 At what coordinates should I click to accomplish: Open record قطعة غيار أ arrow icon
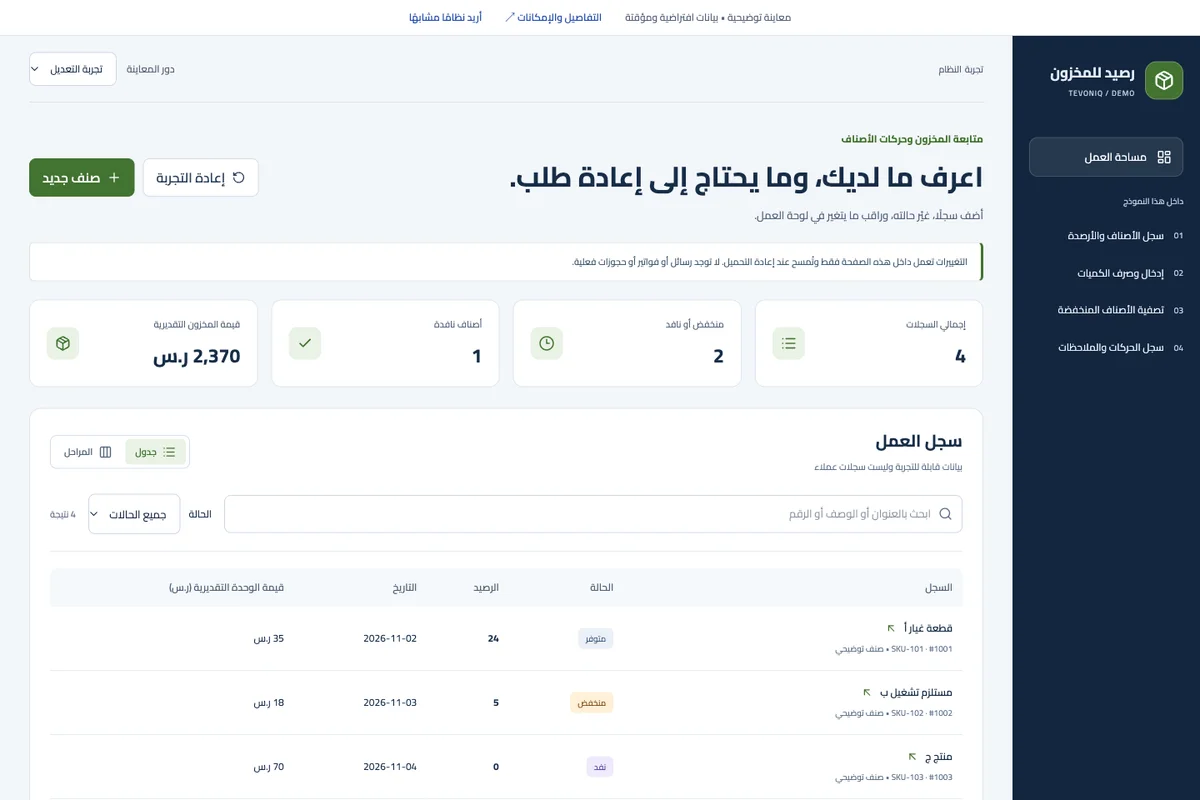tap(891, 628)
